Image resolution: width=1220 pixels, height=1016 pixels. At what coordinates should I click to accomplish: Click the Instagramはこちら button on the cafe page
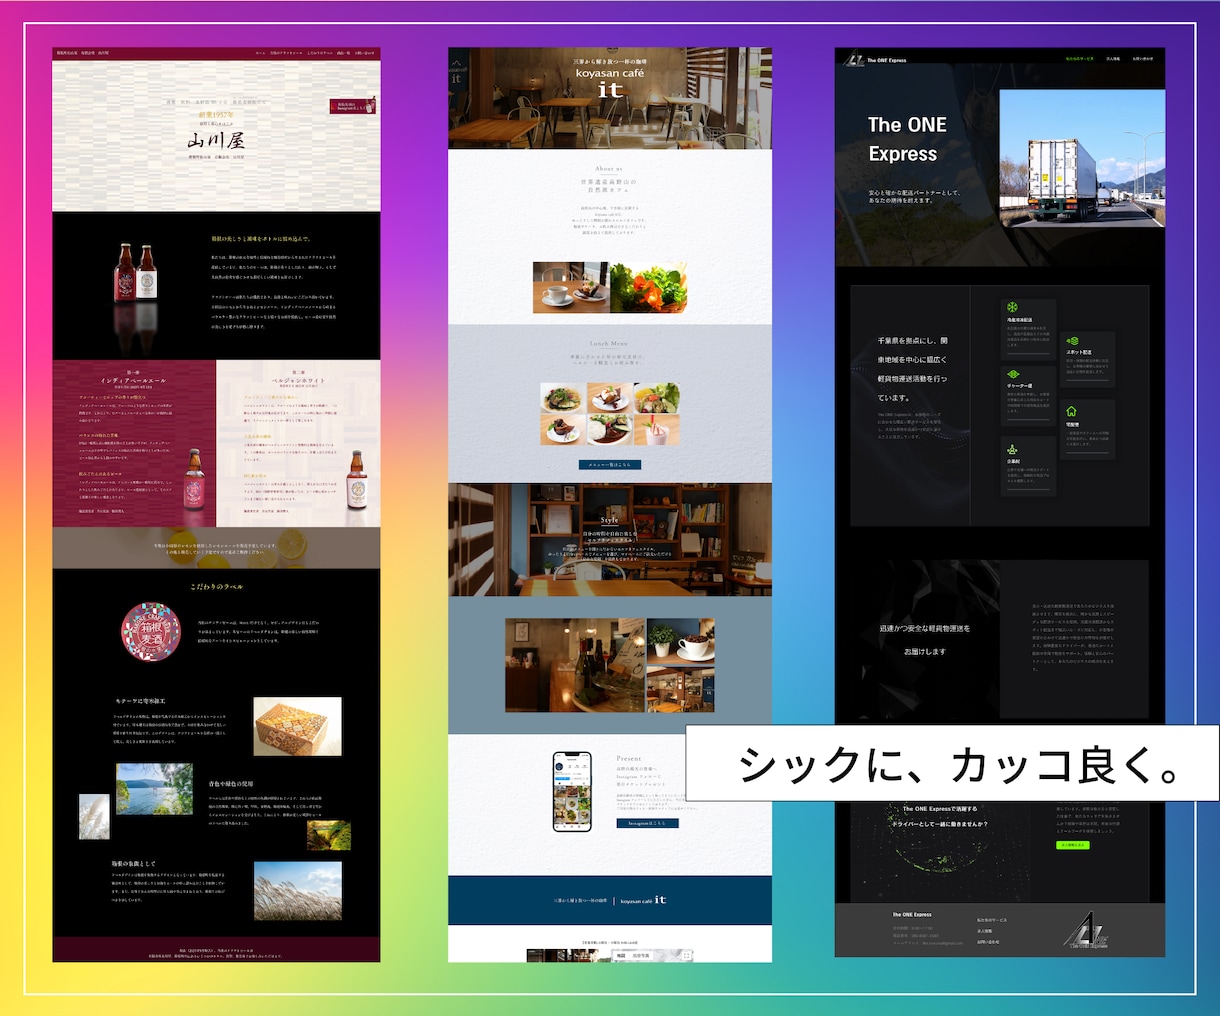click(647, 823)
